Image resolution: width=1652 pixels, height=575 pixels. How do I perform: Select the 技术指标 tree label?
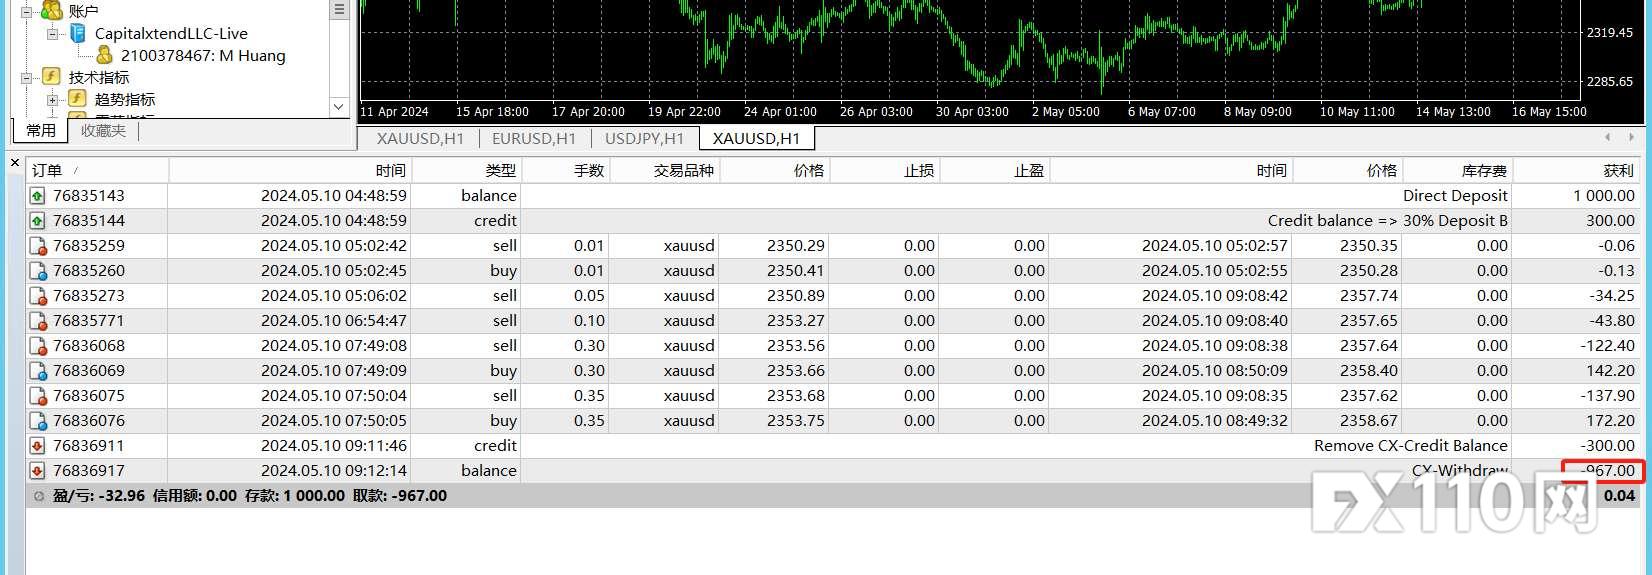click(x=99, y=78)
